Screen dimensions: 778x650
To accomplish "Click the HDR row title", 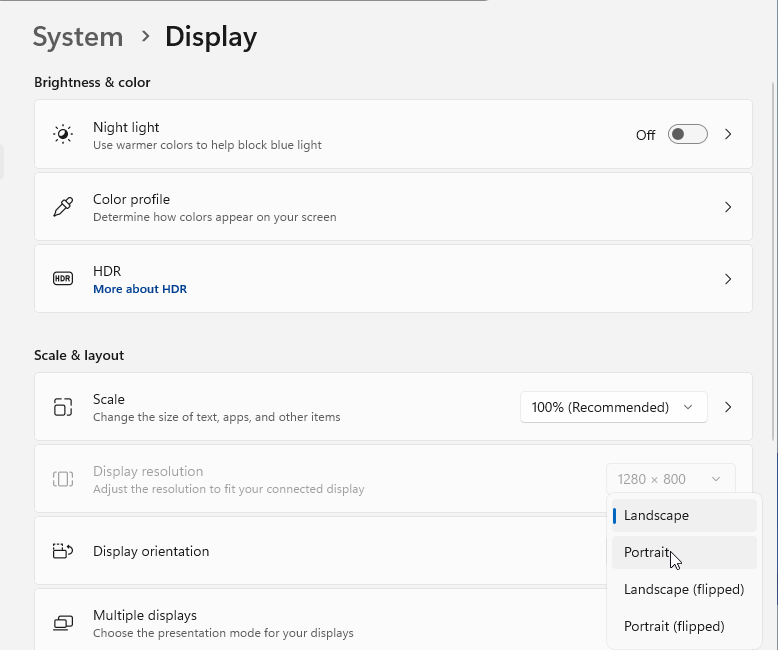I will 107,271.
